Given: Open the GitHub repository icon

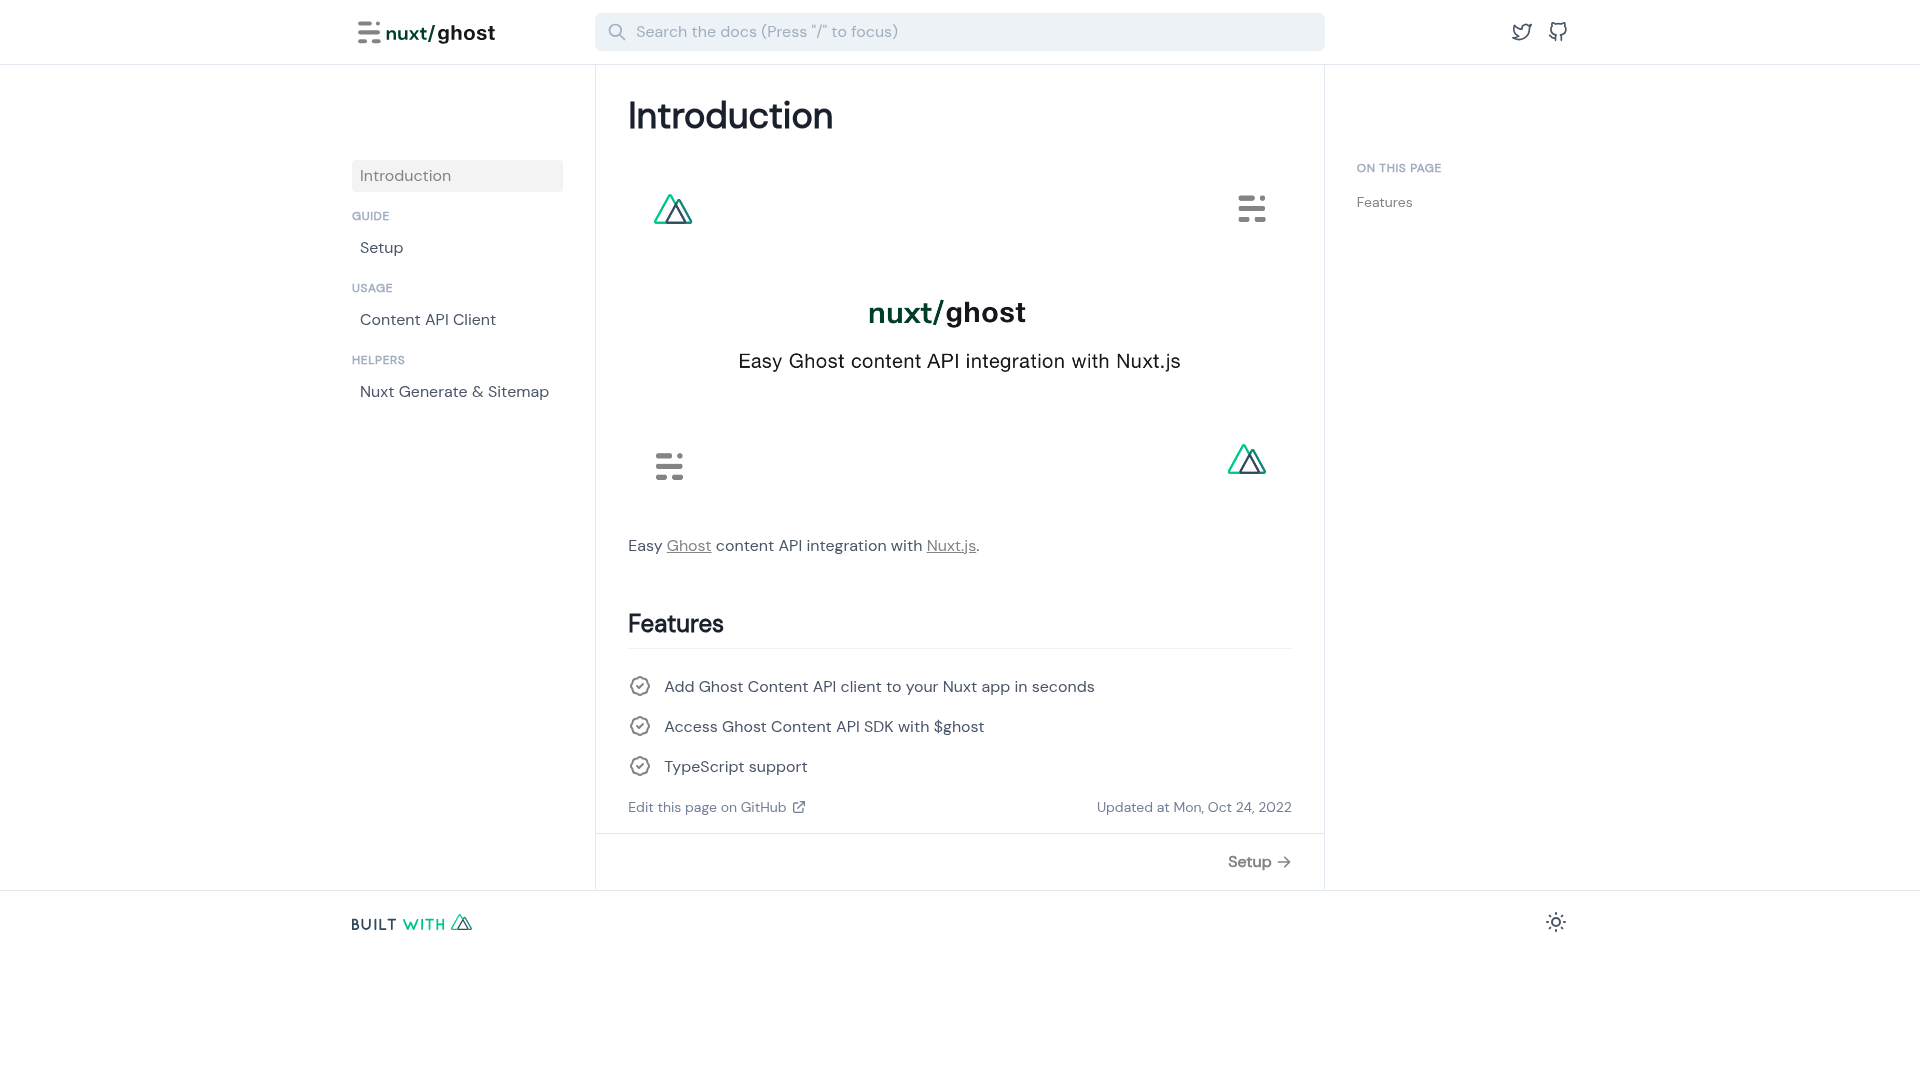Looking at the screenshot, I should (1558, 32).
